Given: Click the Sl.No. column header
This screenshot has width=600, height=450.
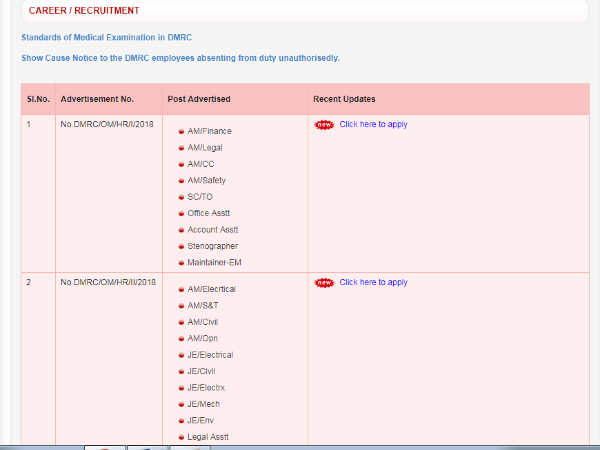Looking at the screenshot, I should (38, 99).
